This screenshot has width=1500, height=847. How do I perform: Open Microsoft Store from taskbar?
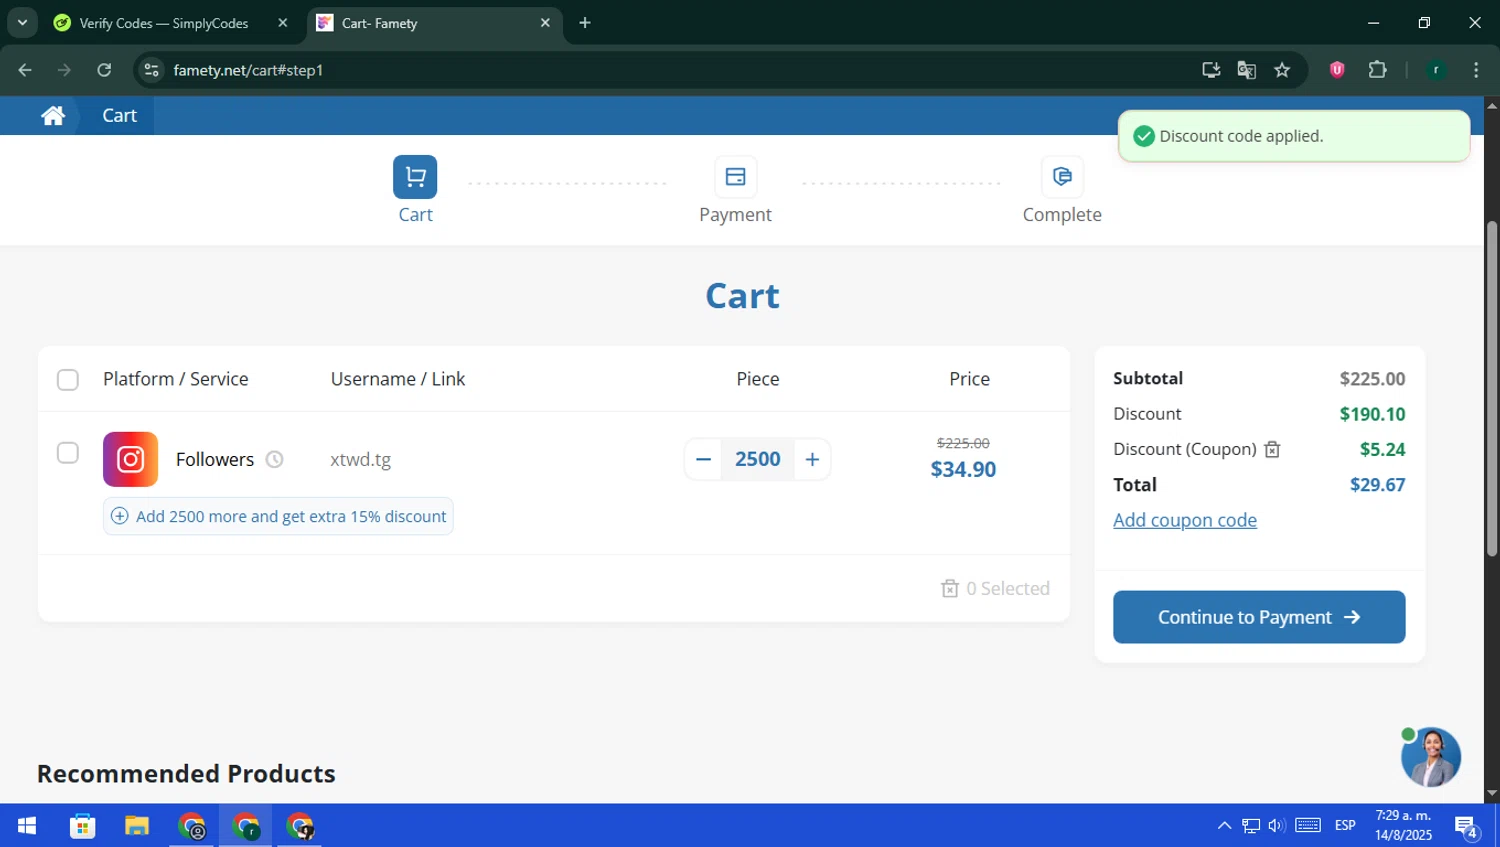pos(82,826)
